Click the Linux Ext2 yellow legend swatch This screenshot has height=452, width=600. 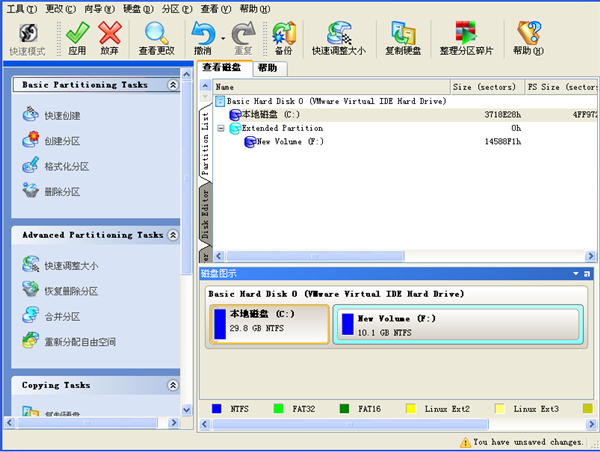pos(411,409)
